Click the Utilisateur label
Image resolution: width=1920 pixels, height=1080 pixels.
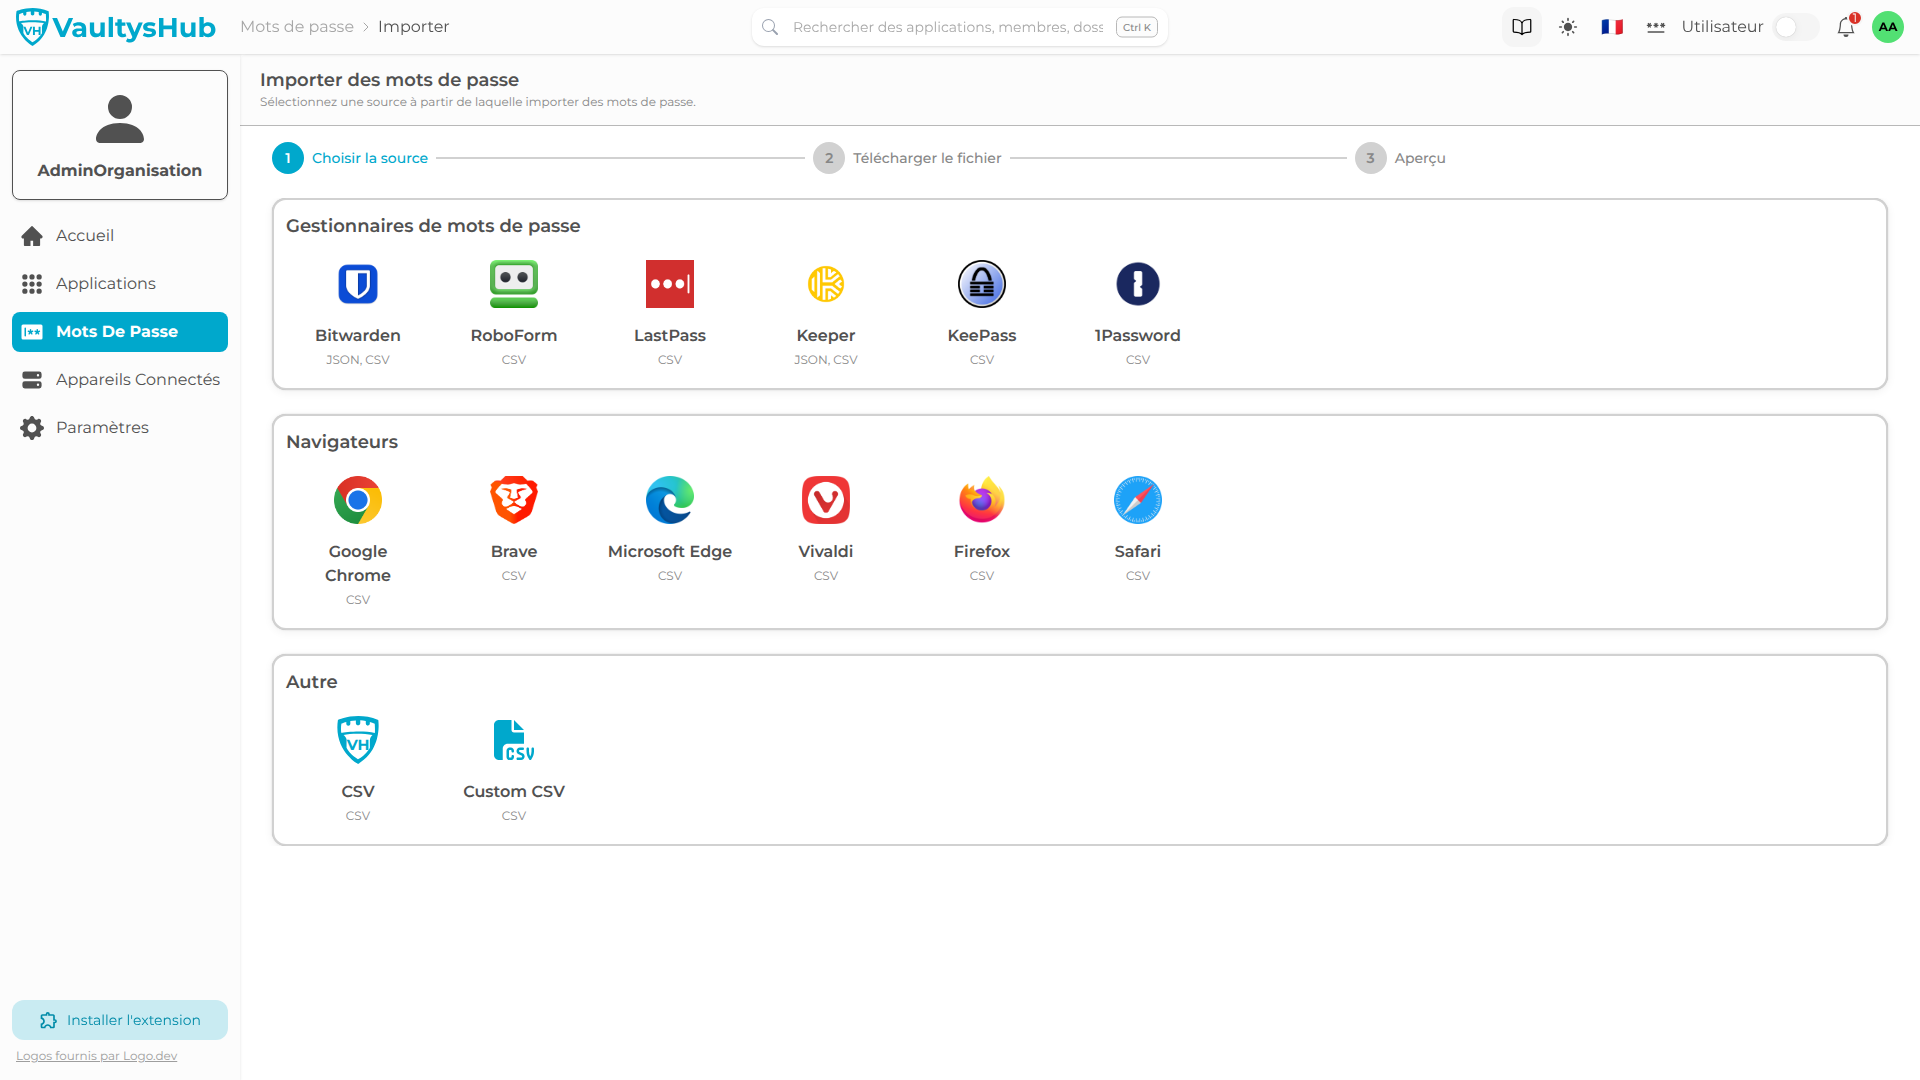coord(1722,27)
